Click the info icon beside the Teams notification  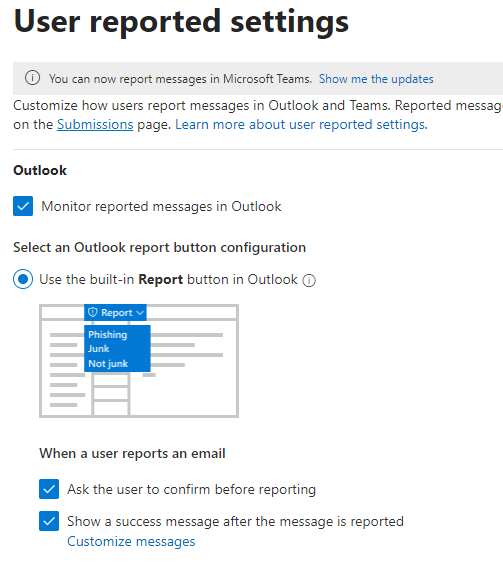(32, 78)
